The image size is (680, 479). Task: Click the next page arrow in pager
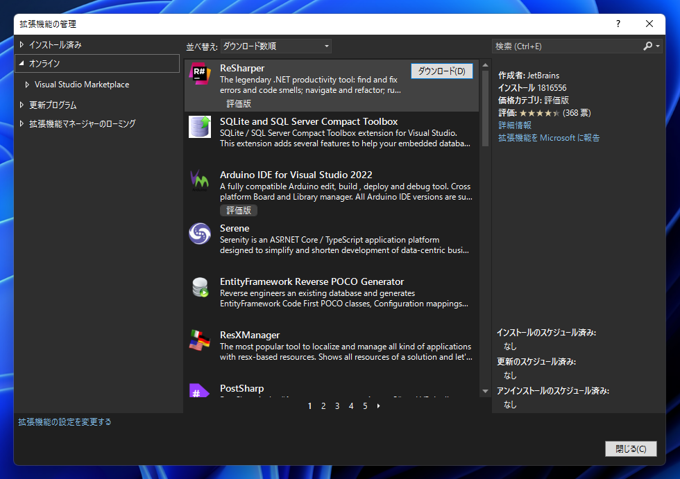379,406
